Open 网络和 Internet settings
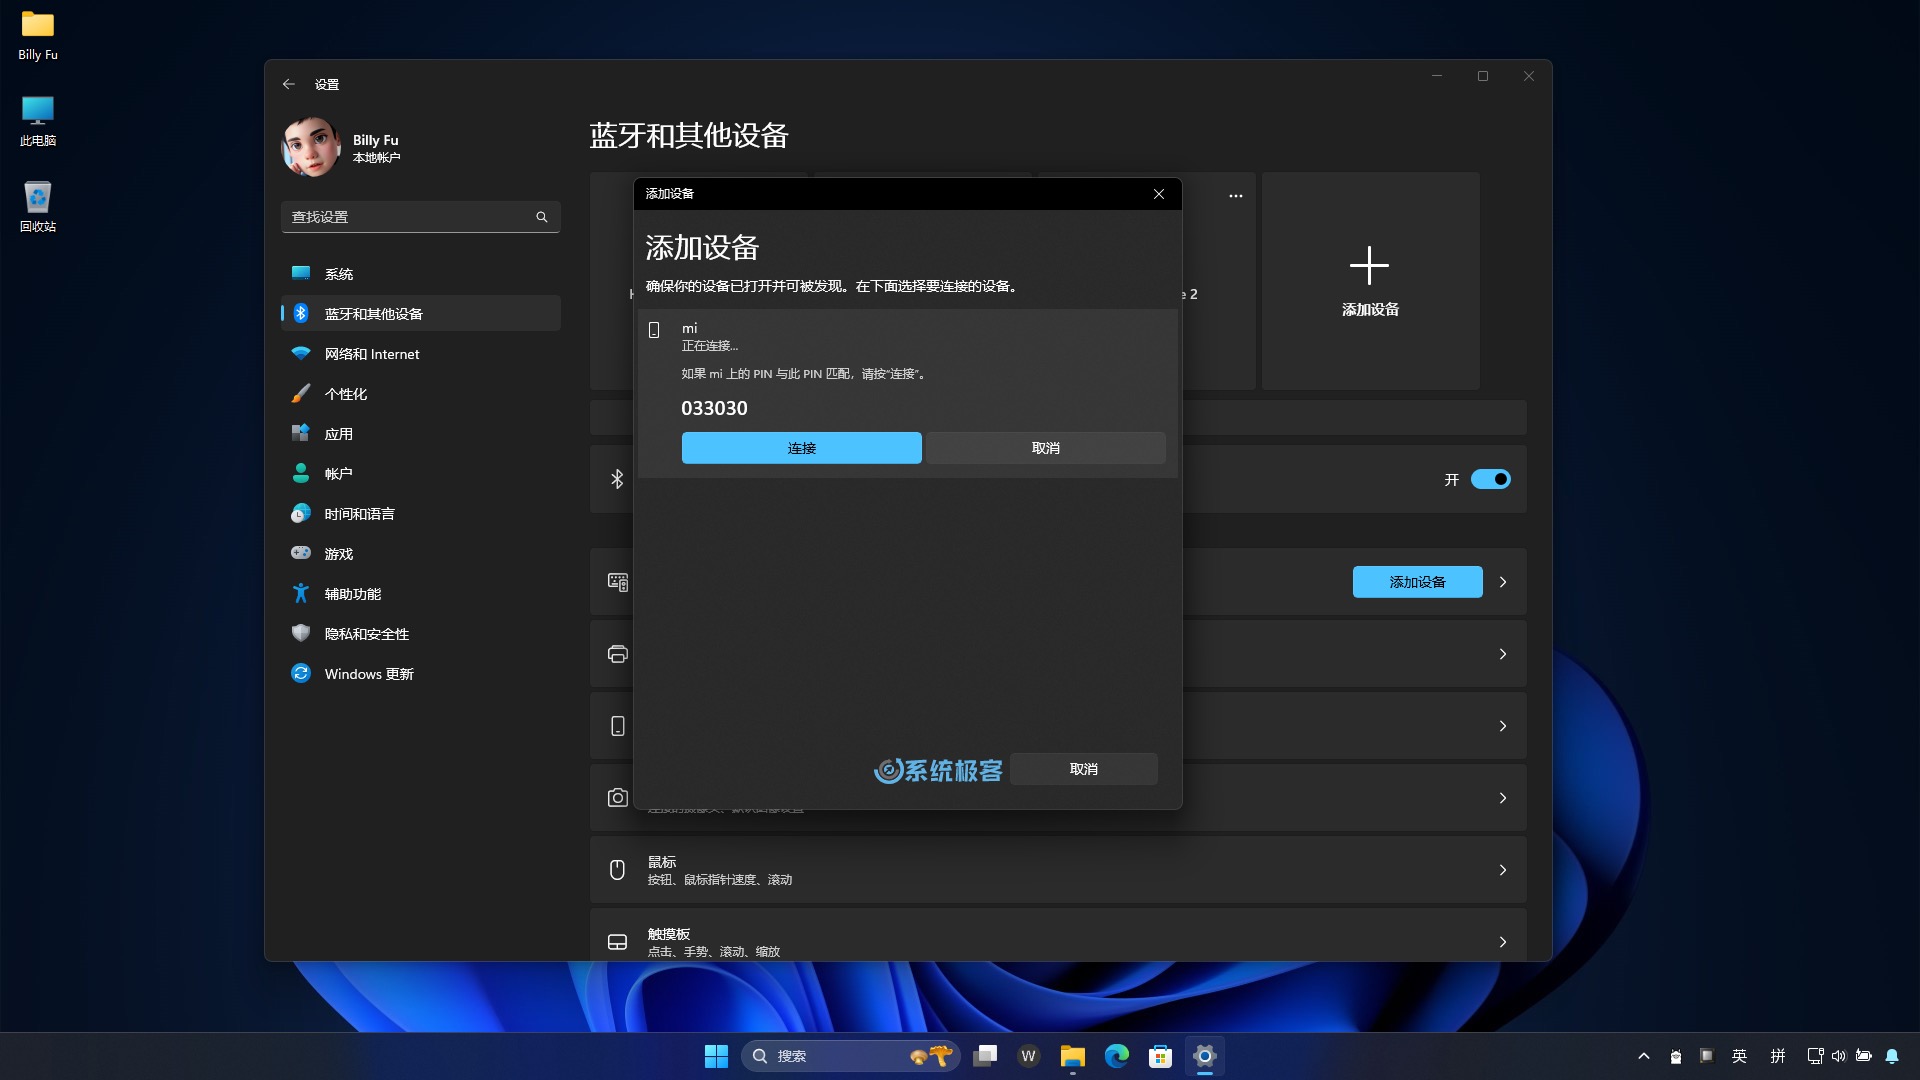The image size is (1920, 1080). pyautogui.click(x=420, y=354)
